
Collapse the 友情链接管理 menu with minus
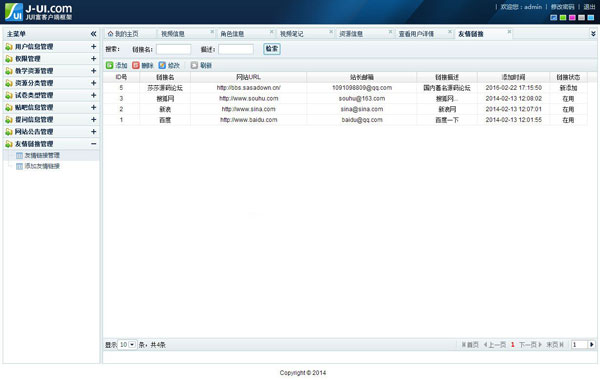tap(93, 144)
